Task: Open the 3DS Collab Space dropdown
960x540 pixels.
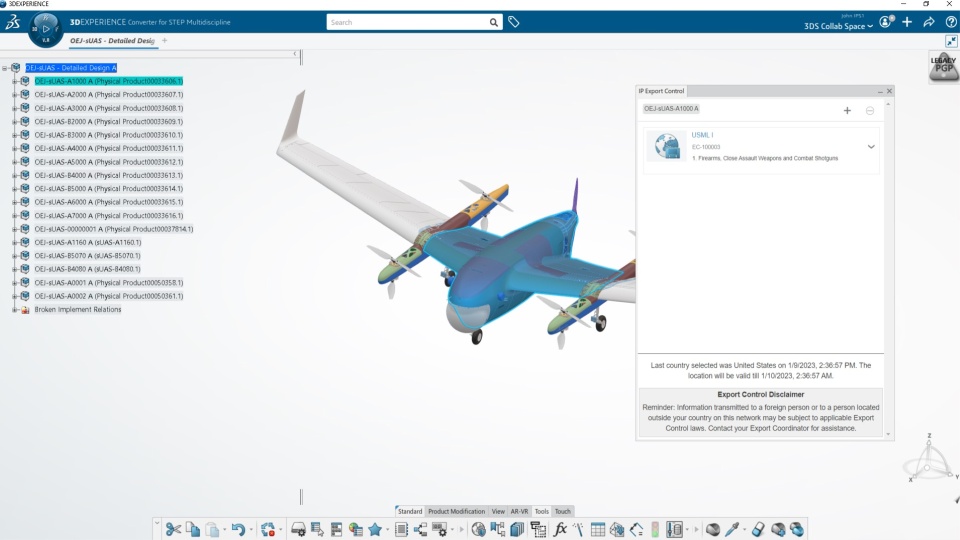Action: pyautogui.click(x=838, y=26)
